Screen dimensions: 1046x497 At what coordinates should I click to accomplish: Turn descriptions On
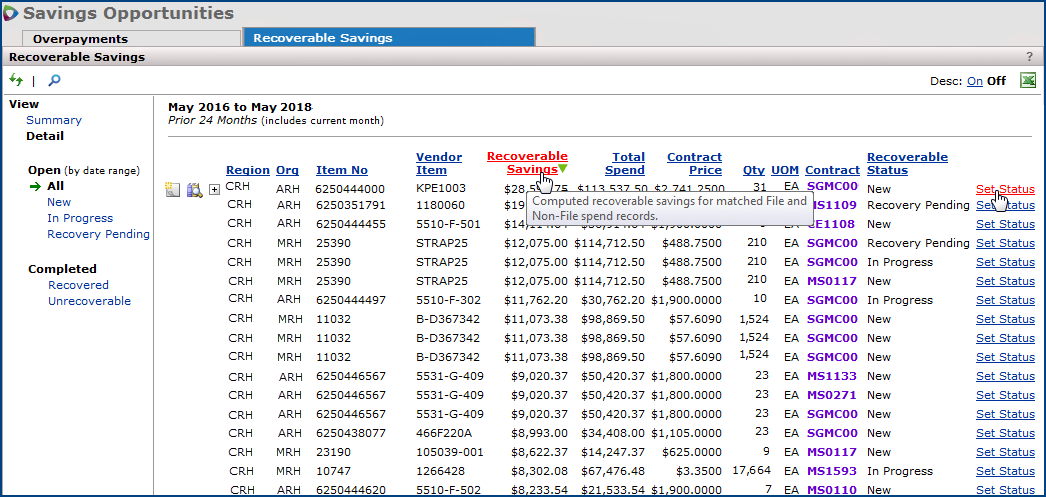[975, 82]
